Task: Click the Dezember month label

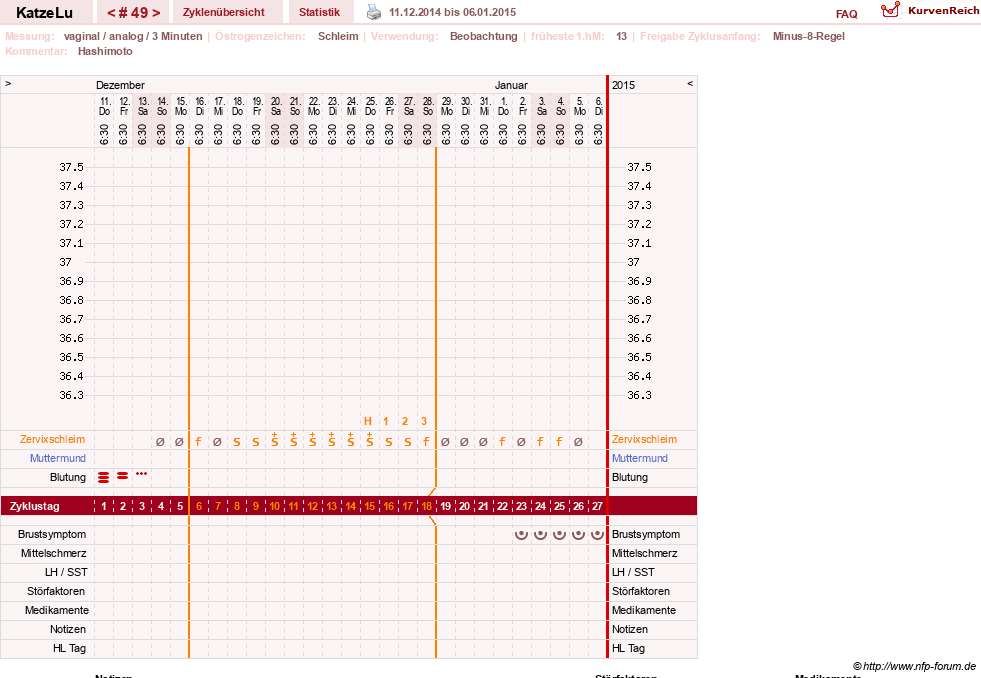Action: pos(120,85)
